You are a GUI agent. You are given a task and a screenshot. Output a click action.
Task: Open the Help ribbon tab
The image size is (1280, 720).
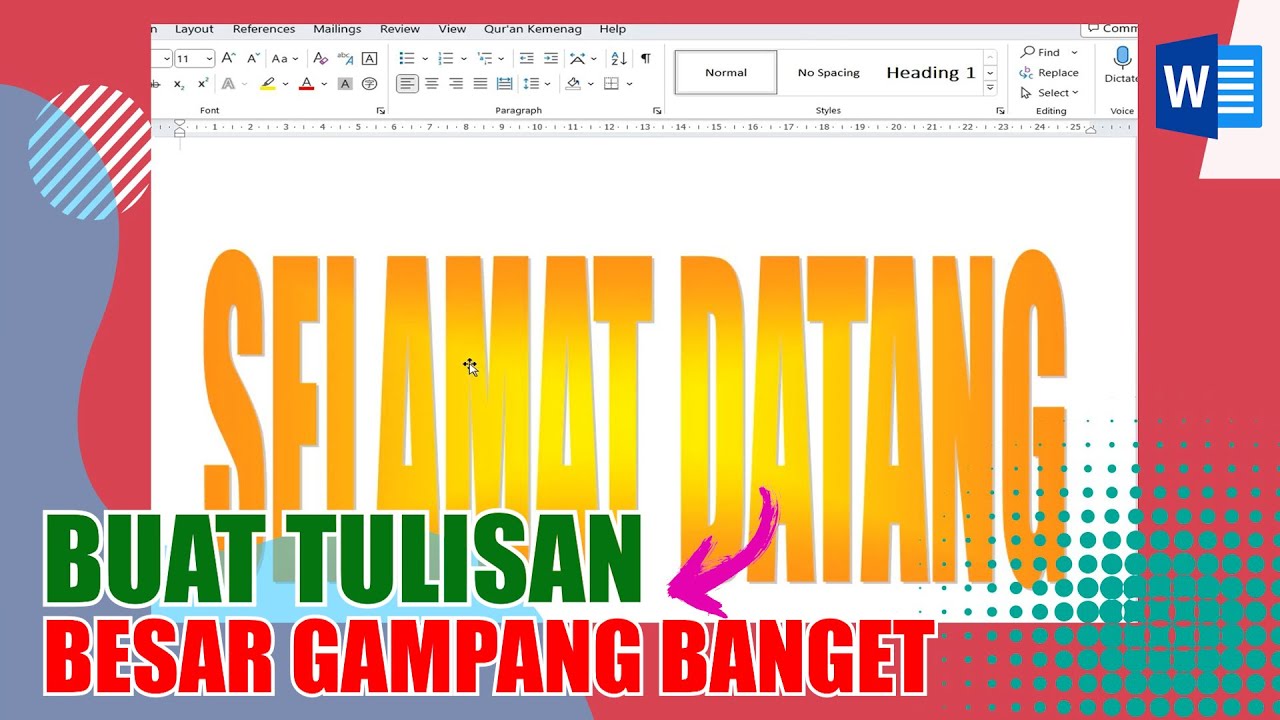[613, 29]
